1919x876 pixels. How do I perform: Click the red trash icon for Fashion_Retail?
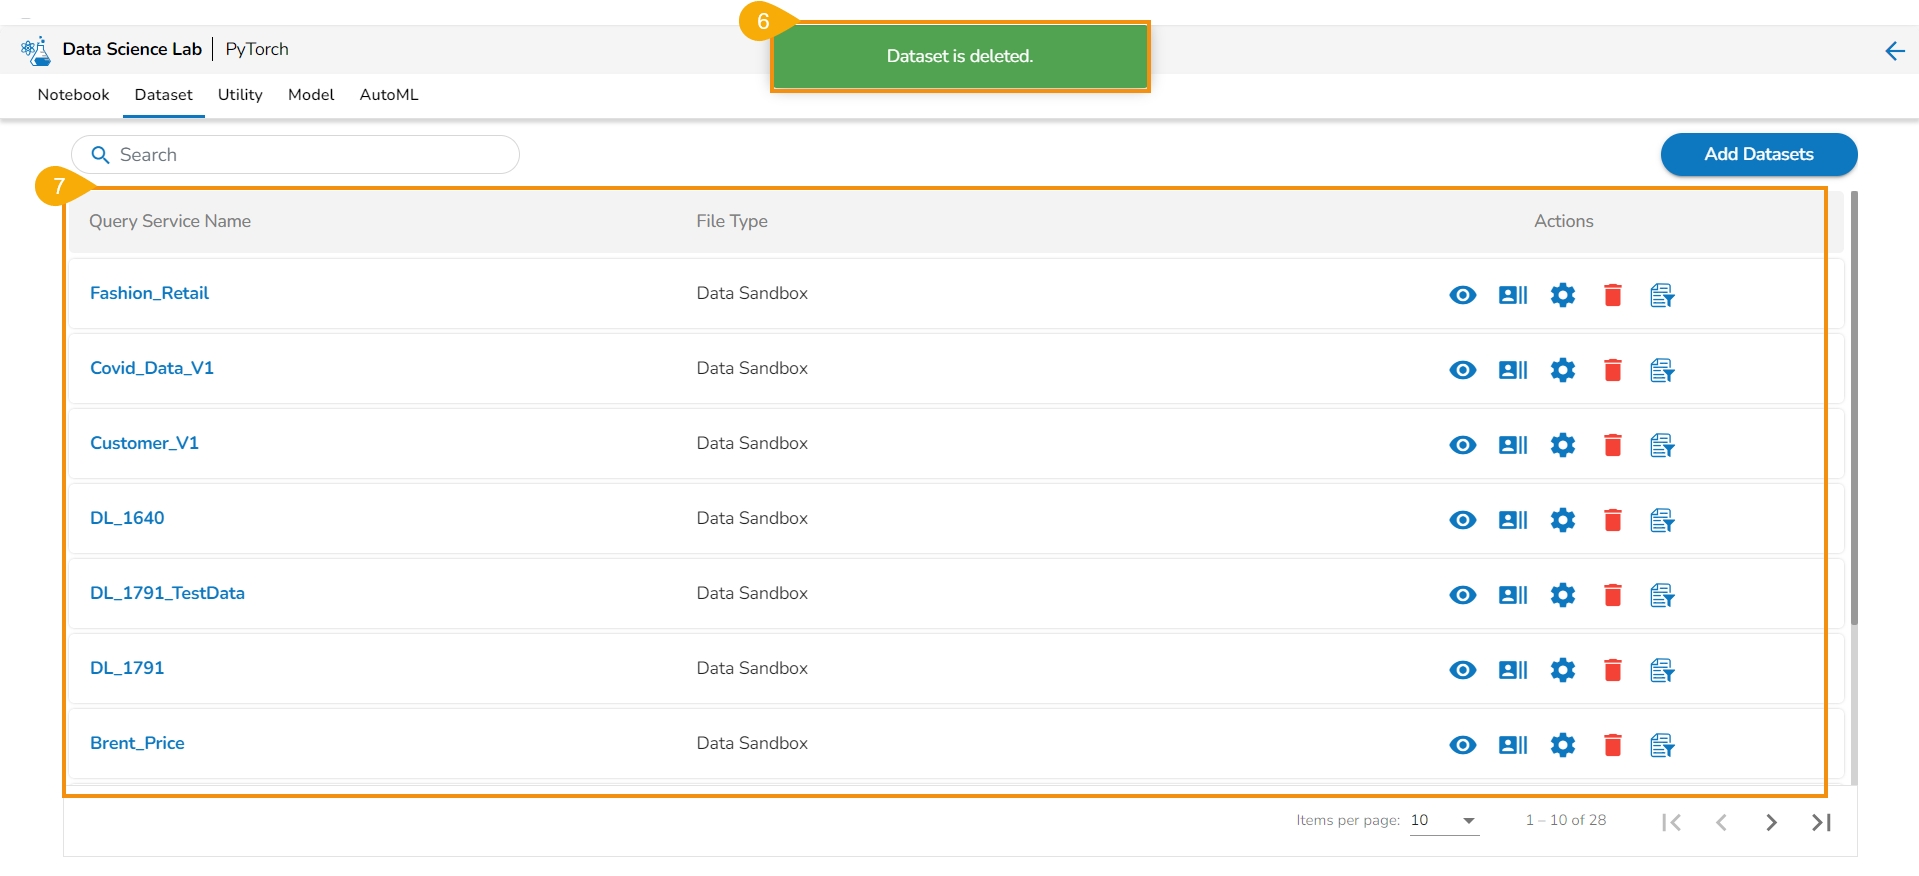[x=1612, y=295]
